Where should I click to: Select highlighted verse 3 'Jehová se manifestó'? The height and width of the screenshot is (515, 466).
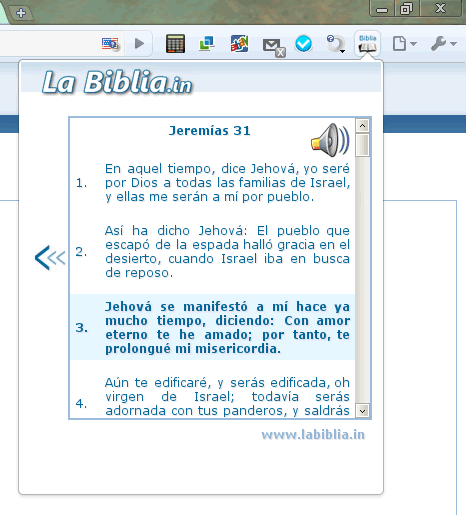[x=212, y=327]
